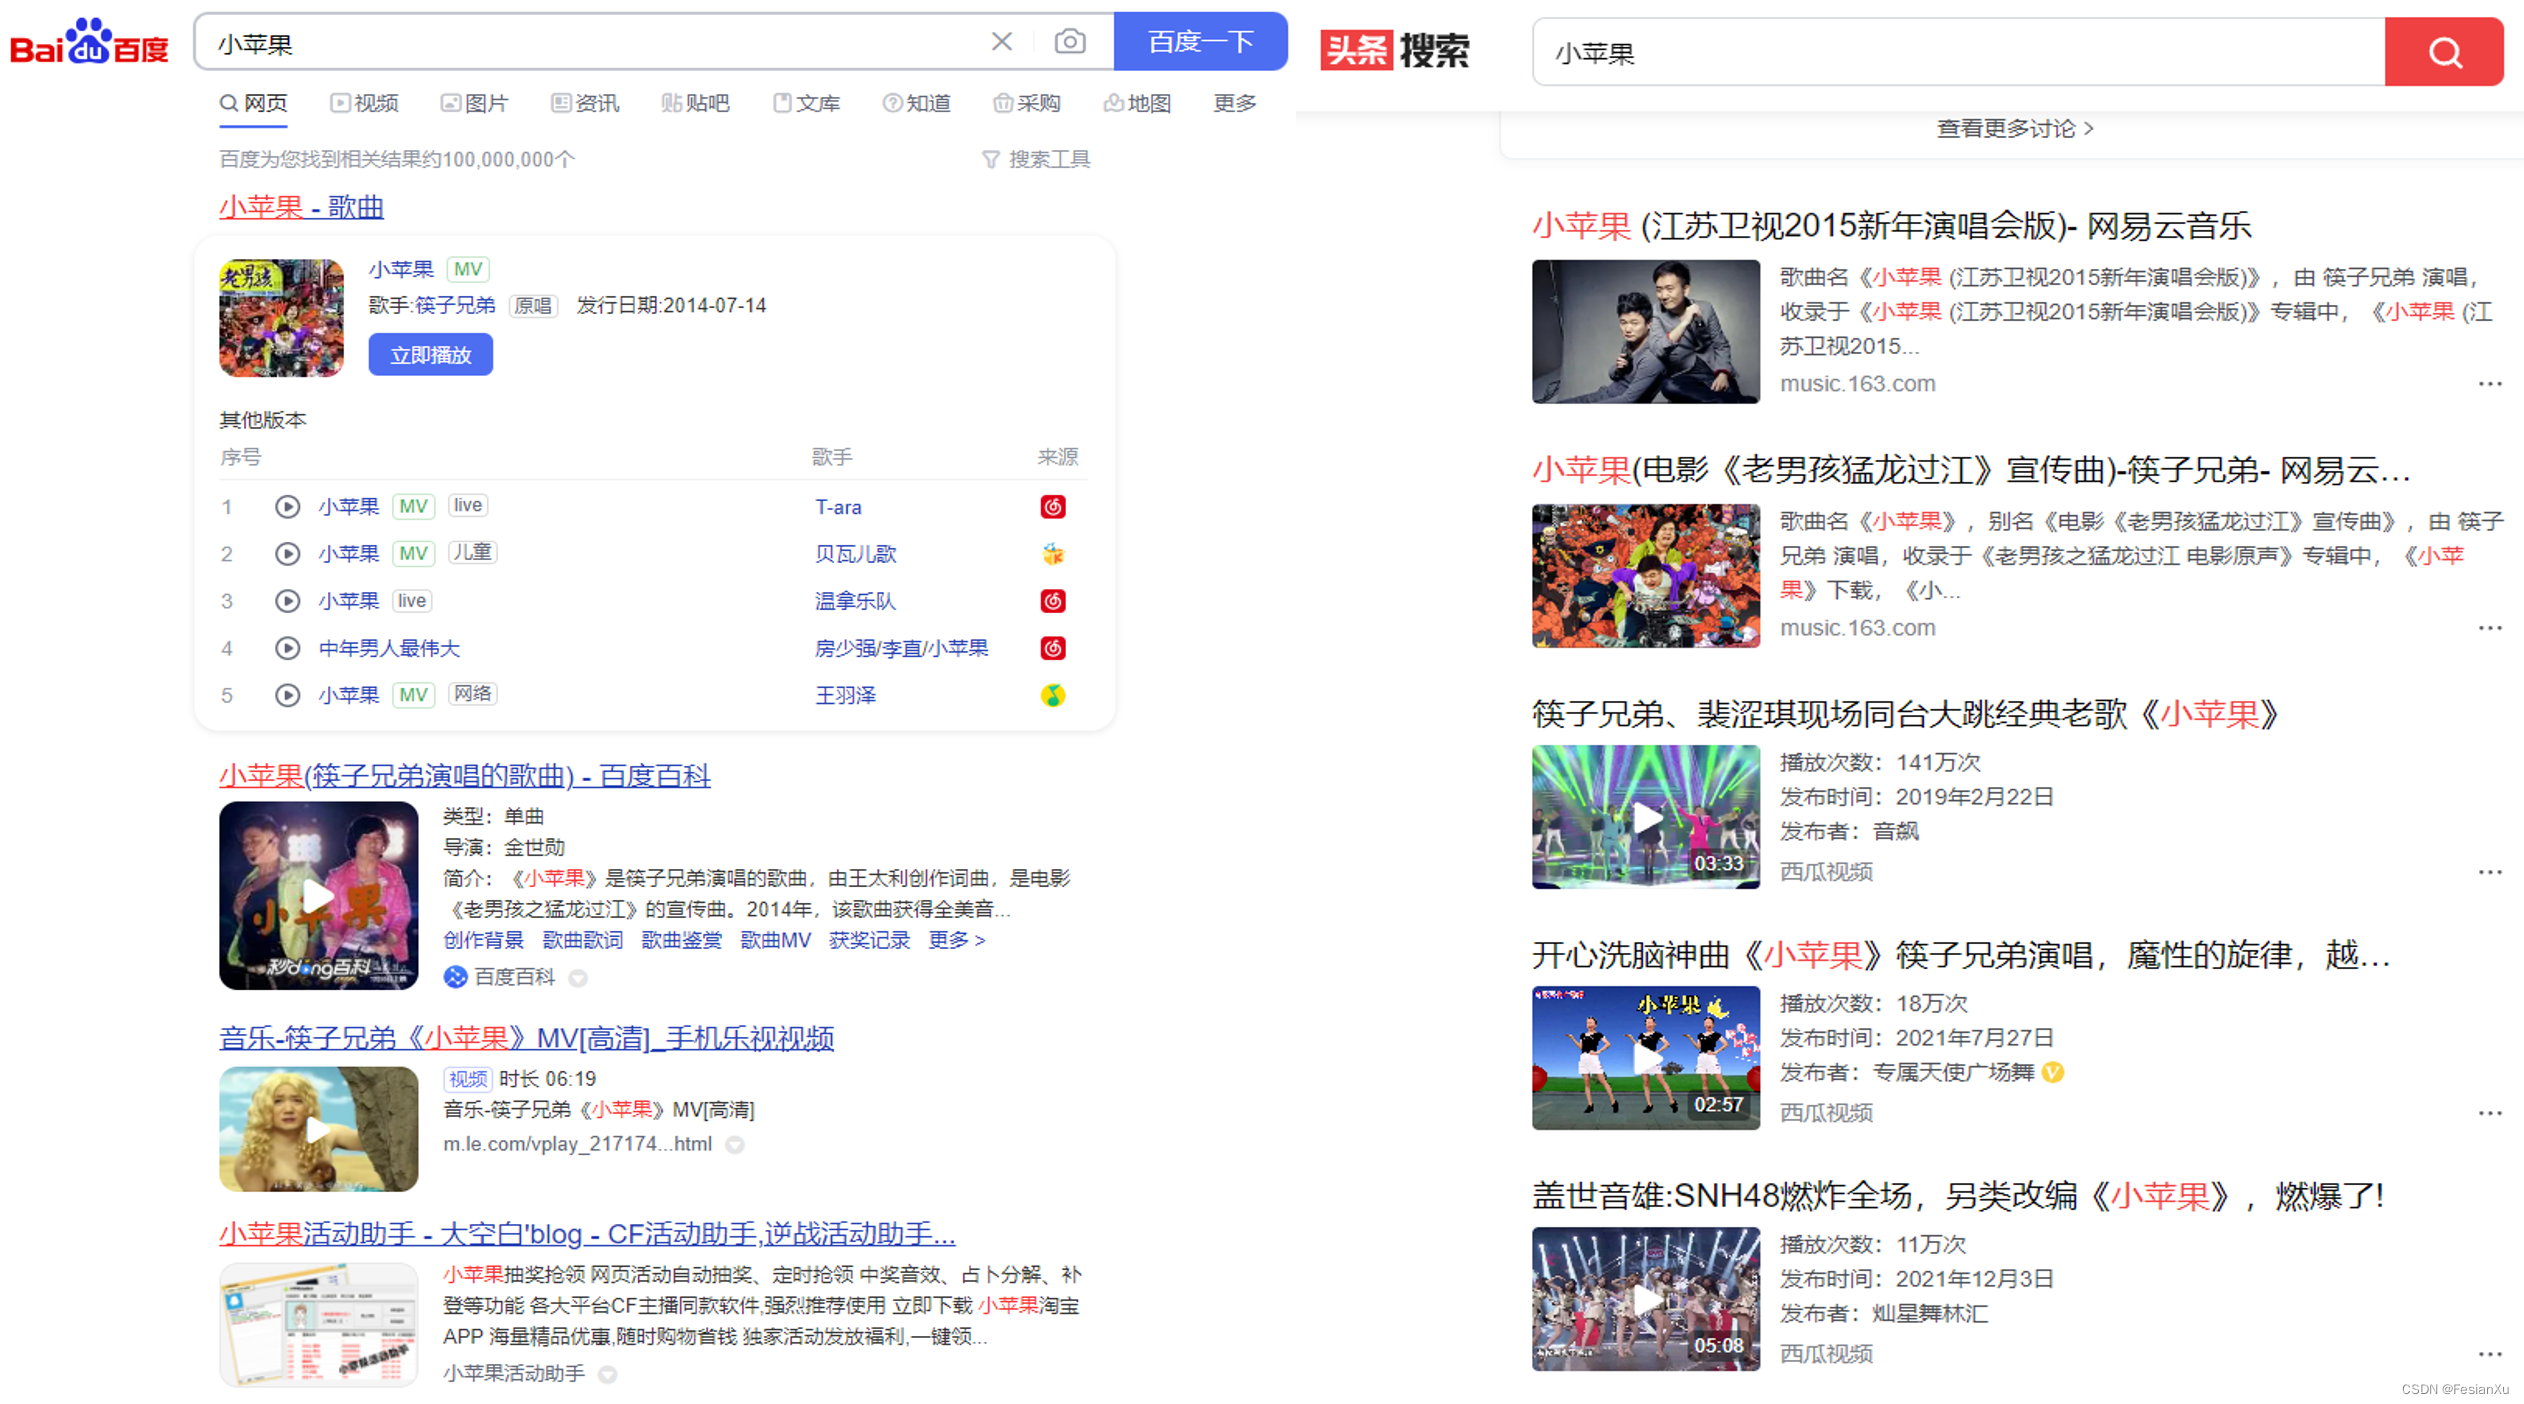Open the 图片 tab
Viewport: 2524px width, 1404px height.
click(475, 103)
